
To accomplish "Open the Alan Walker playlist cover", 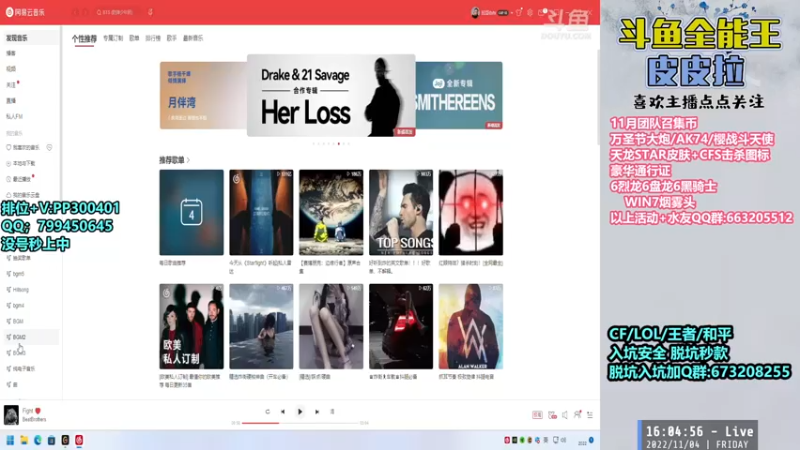I will pos(471,327).
